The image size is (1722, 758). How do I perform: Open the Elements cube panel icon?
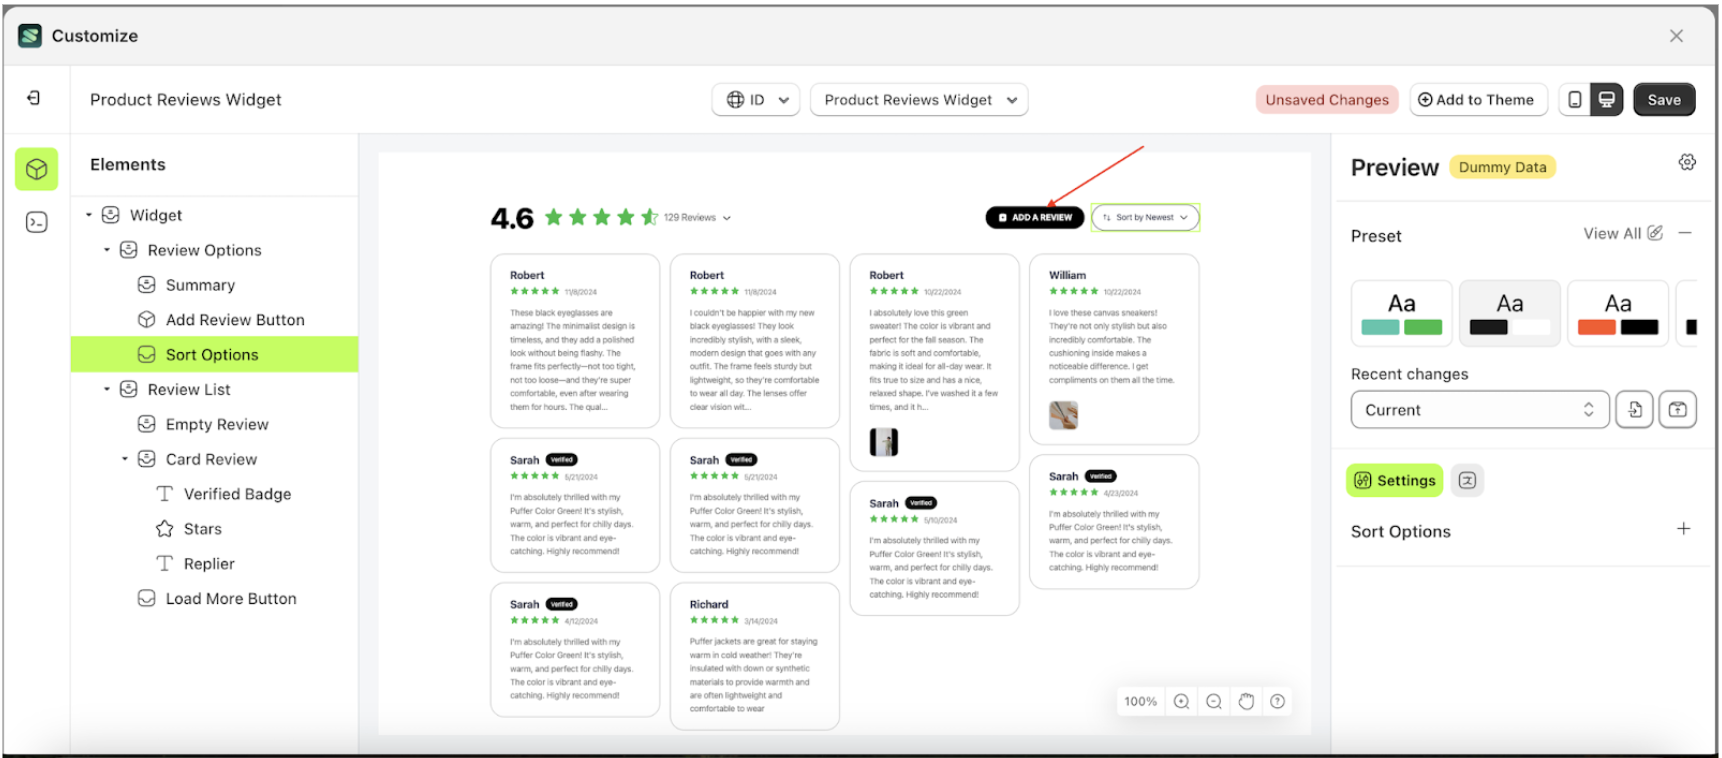[37, 169]
